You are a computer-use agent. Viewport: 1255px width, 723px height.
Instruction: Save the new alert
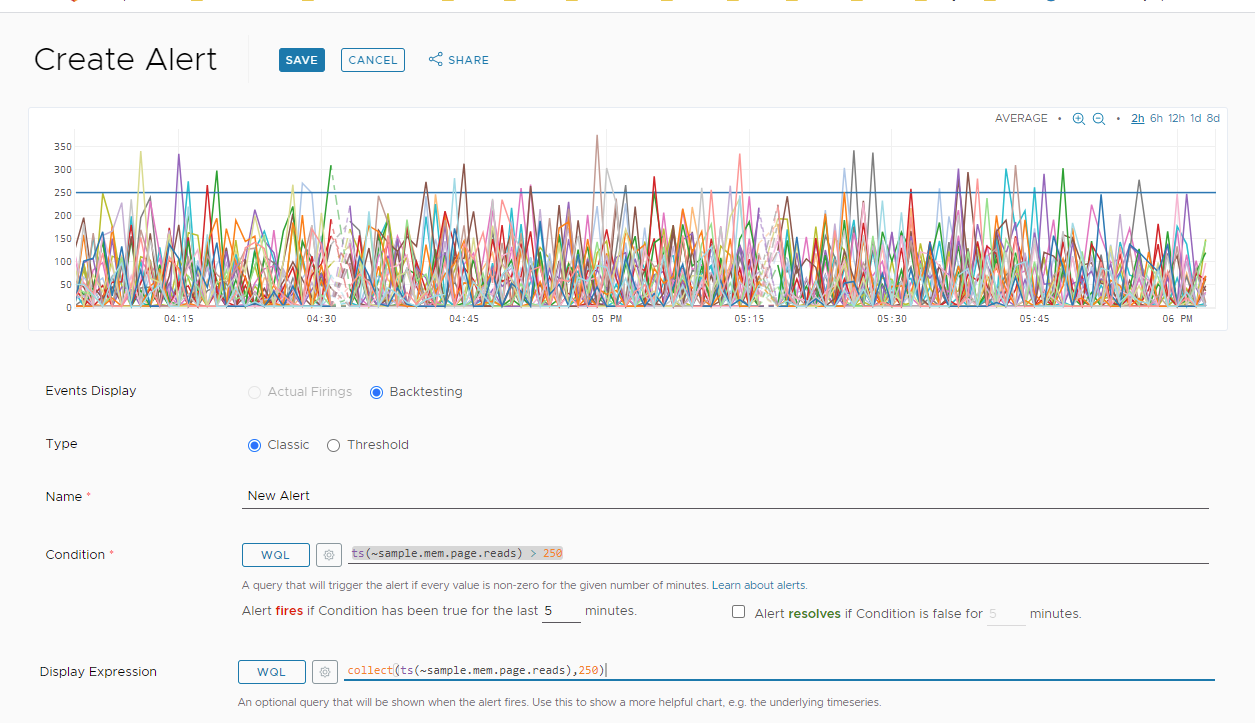coord(301,60)
